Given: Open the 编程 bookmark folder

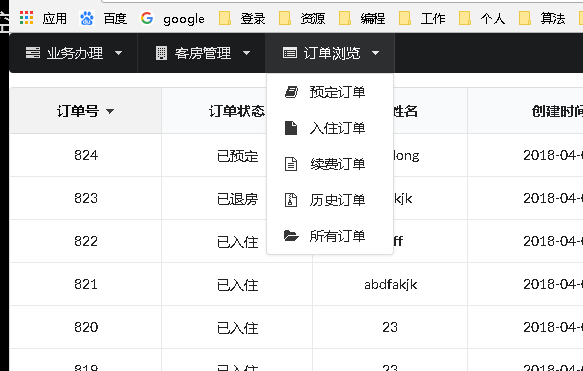Looking at the screenshot, I should [345, 18].
